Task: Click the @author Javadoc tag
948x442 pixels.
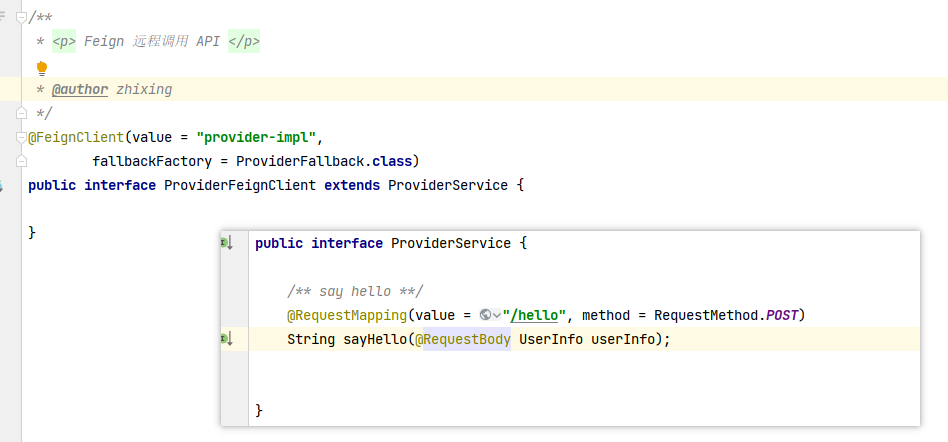Action: coord(80,89)
